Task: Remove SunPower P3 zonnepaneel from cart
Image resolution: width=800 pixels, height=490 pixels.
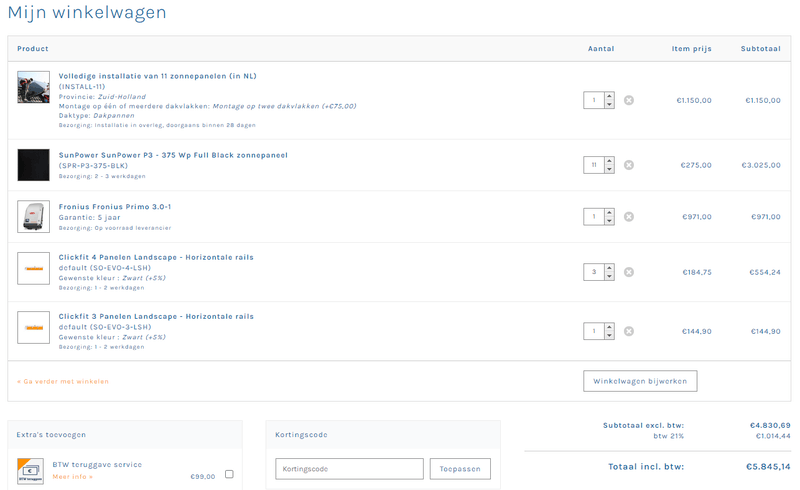Action: click(x=629, y=165)
